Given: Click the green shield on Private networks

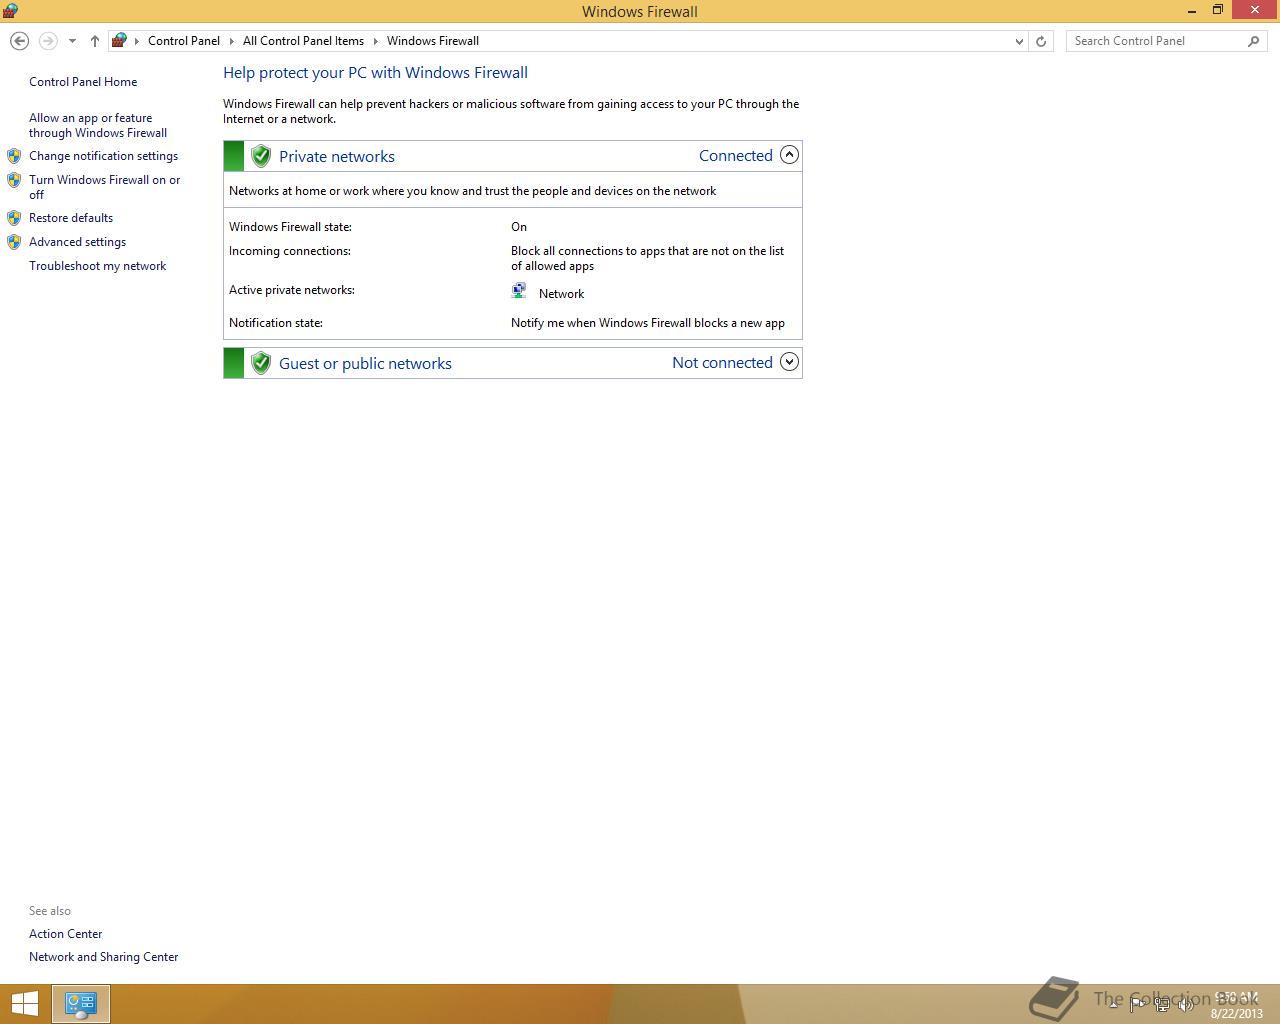Looking at the screenshot, I should tap(261, 156).
